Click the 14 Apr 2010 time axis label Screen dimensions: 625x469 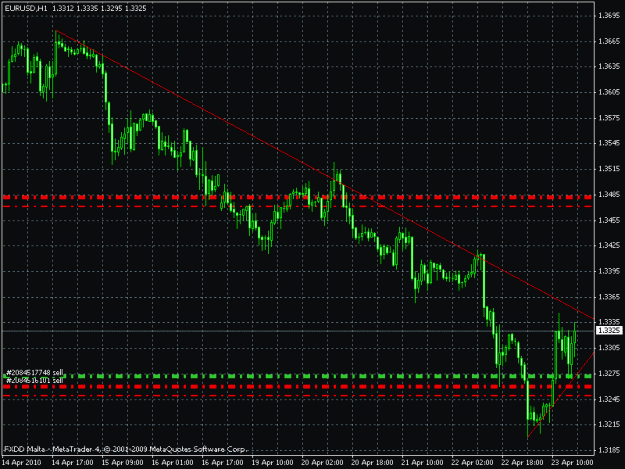(x=22, y=463)
